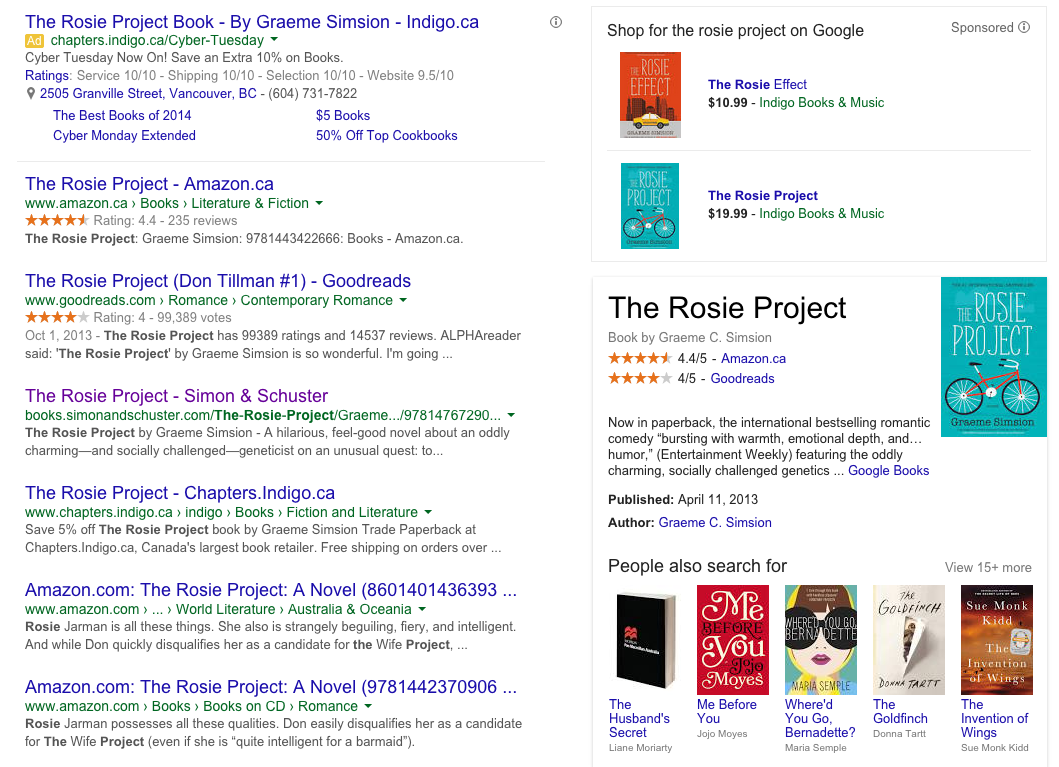Open the Cyber Monday Extended sitelink

click(124, 135)
